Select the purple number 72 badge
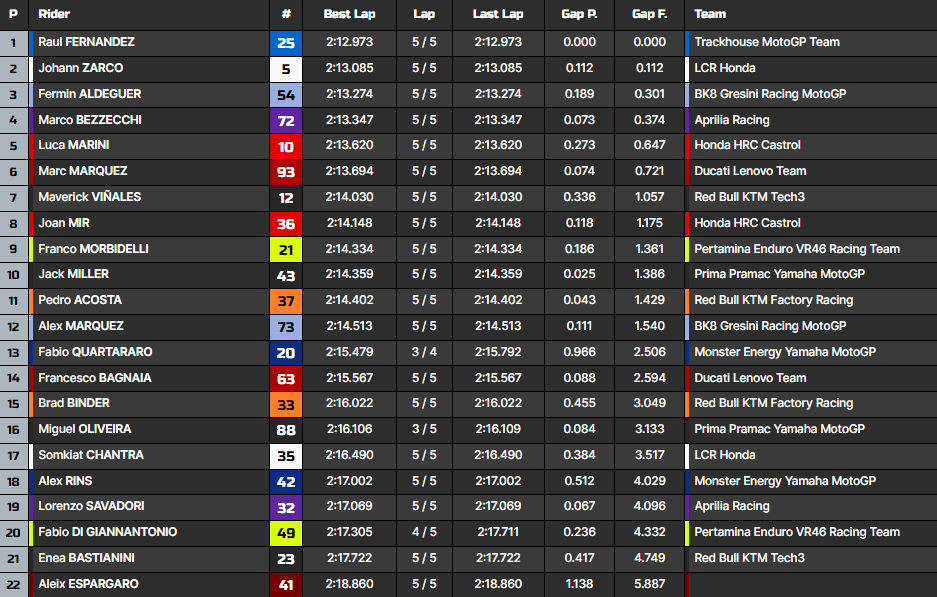Image resolution: width=937 pixels, height=597 pixels. pyautogui.click(x=286, y=120)
